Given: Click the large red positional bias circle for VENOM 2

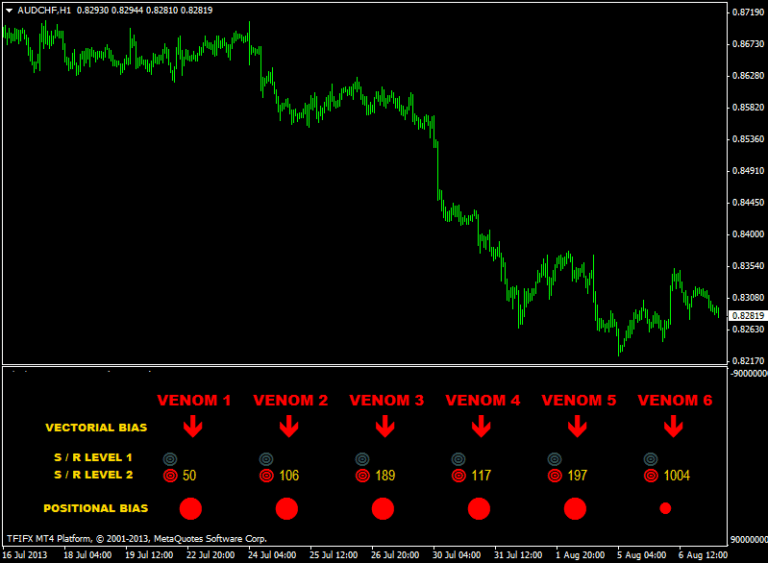Looking at the screenshot, I should point(287,508).
